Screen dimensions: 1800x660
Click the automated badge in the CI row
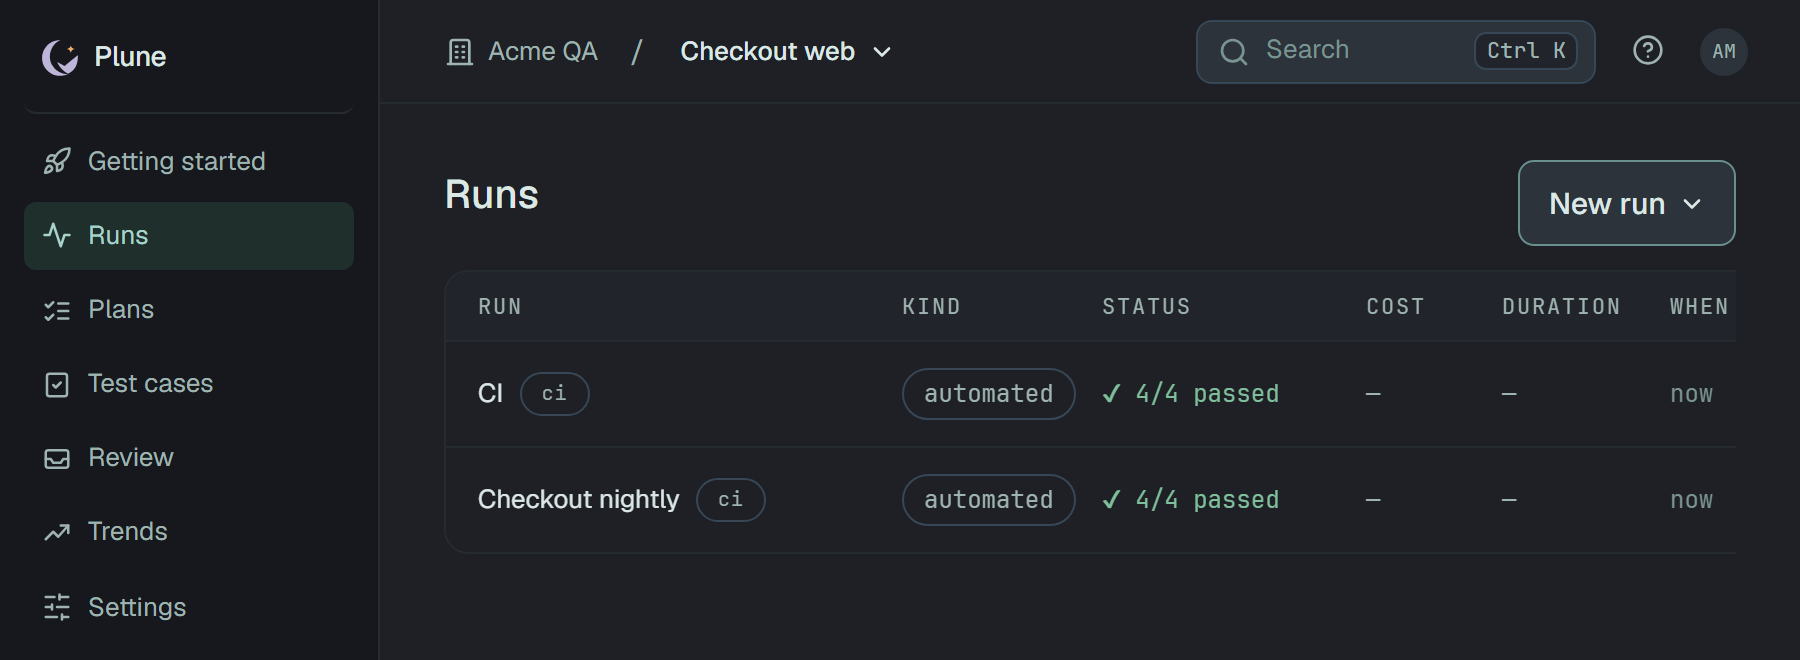(989, 394)
